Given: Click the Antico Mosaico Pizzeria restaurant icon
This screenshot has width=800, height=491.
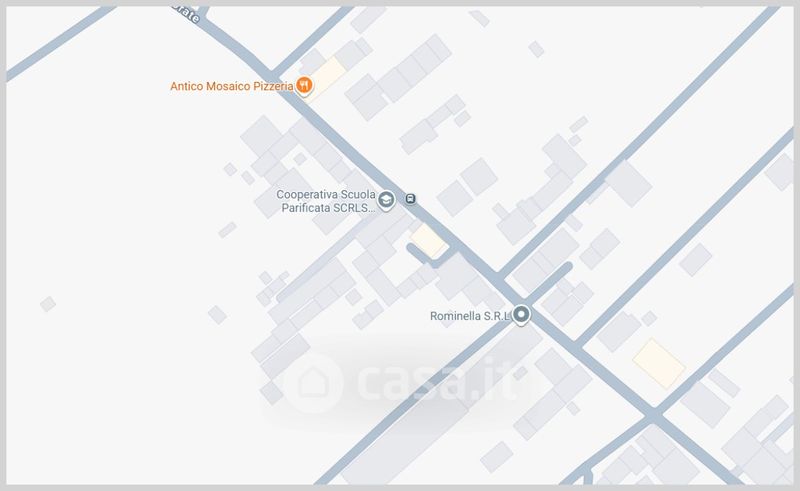Looking at the screenshot, I should click(304, 86).
